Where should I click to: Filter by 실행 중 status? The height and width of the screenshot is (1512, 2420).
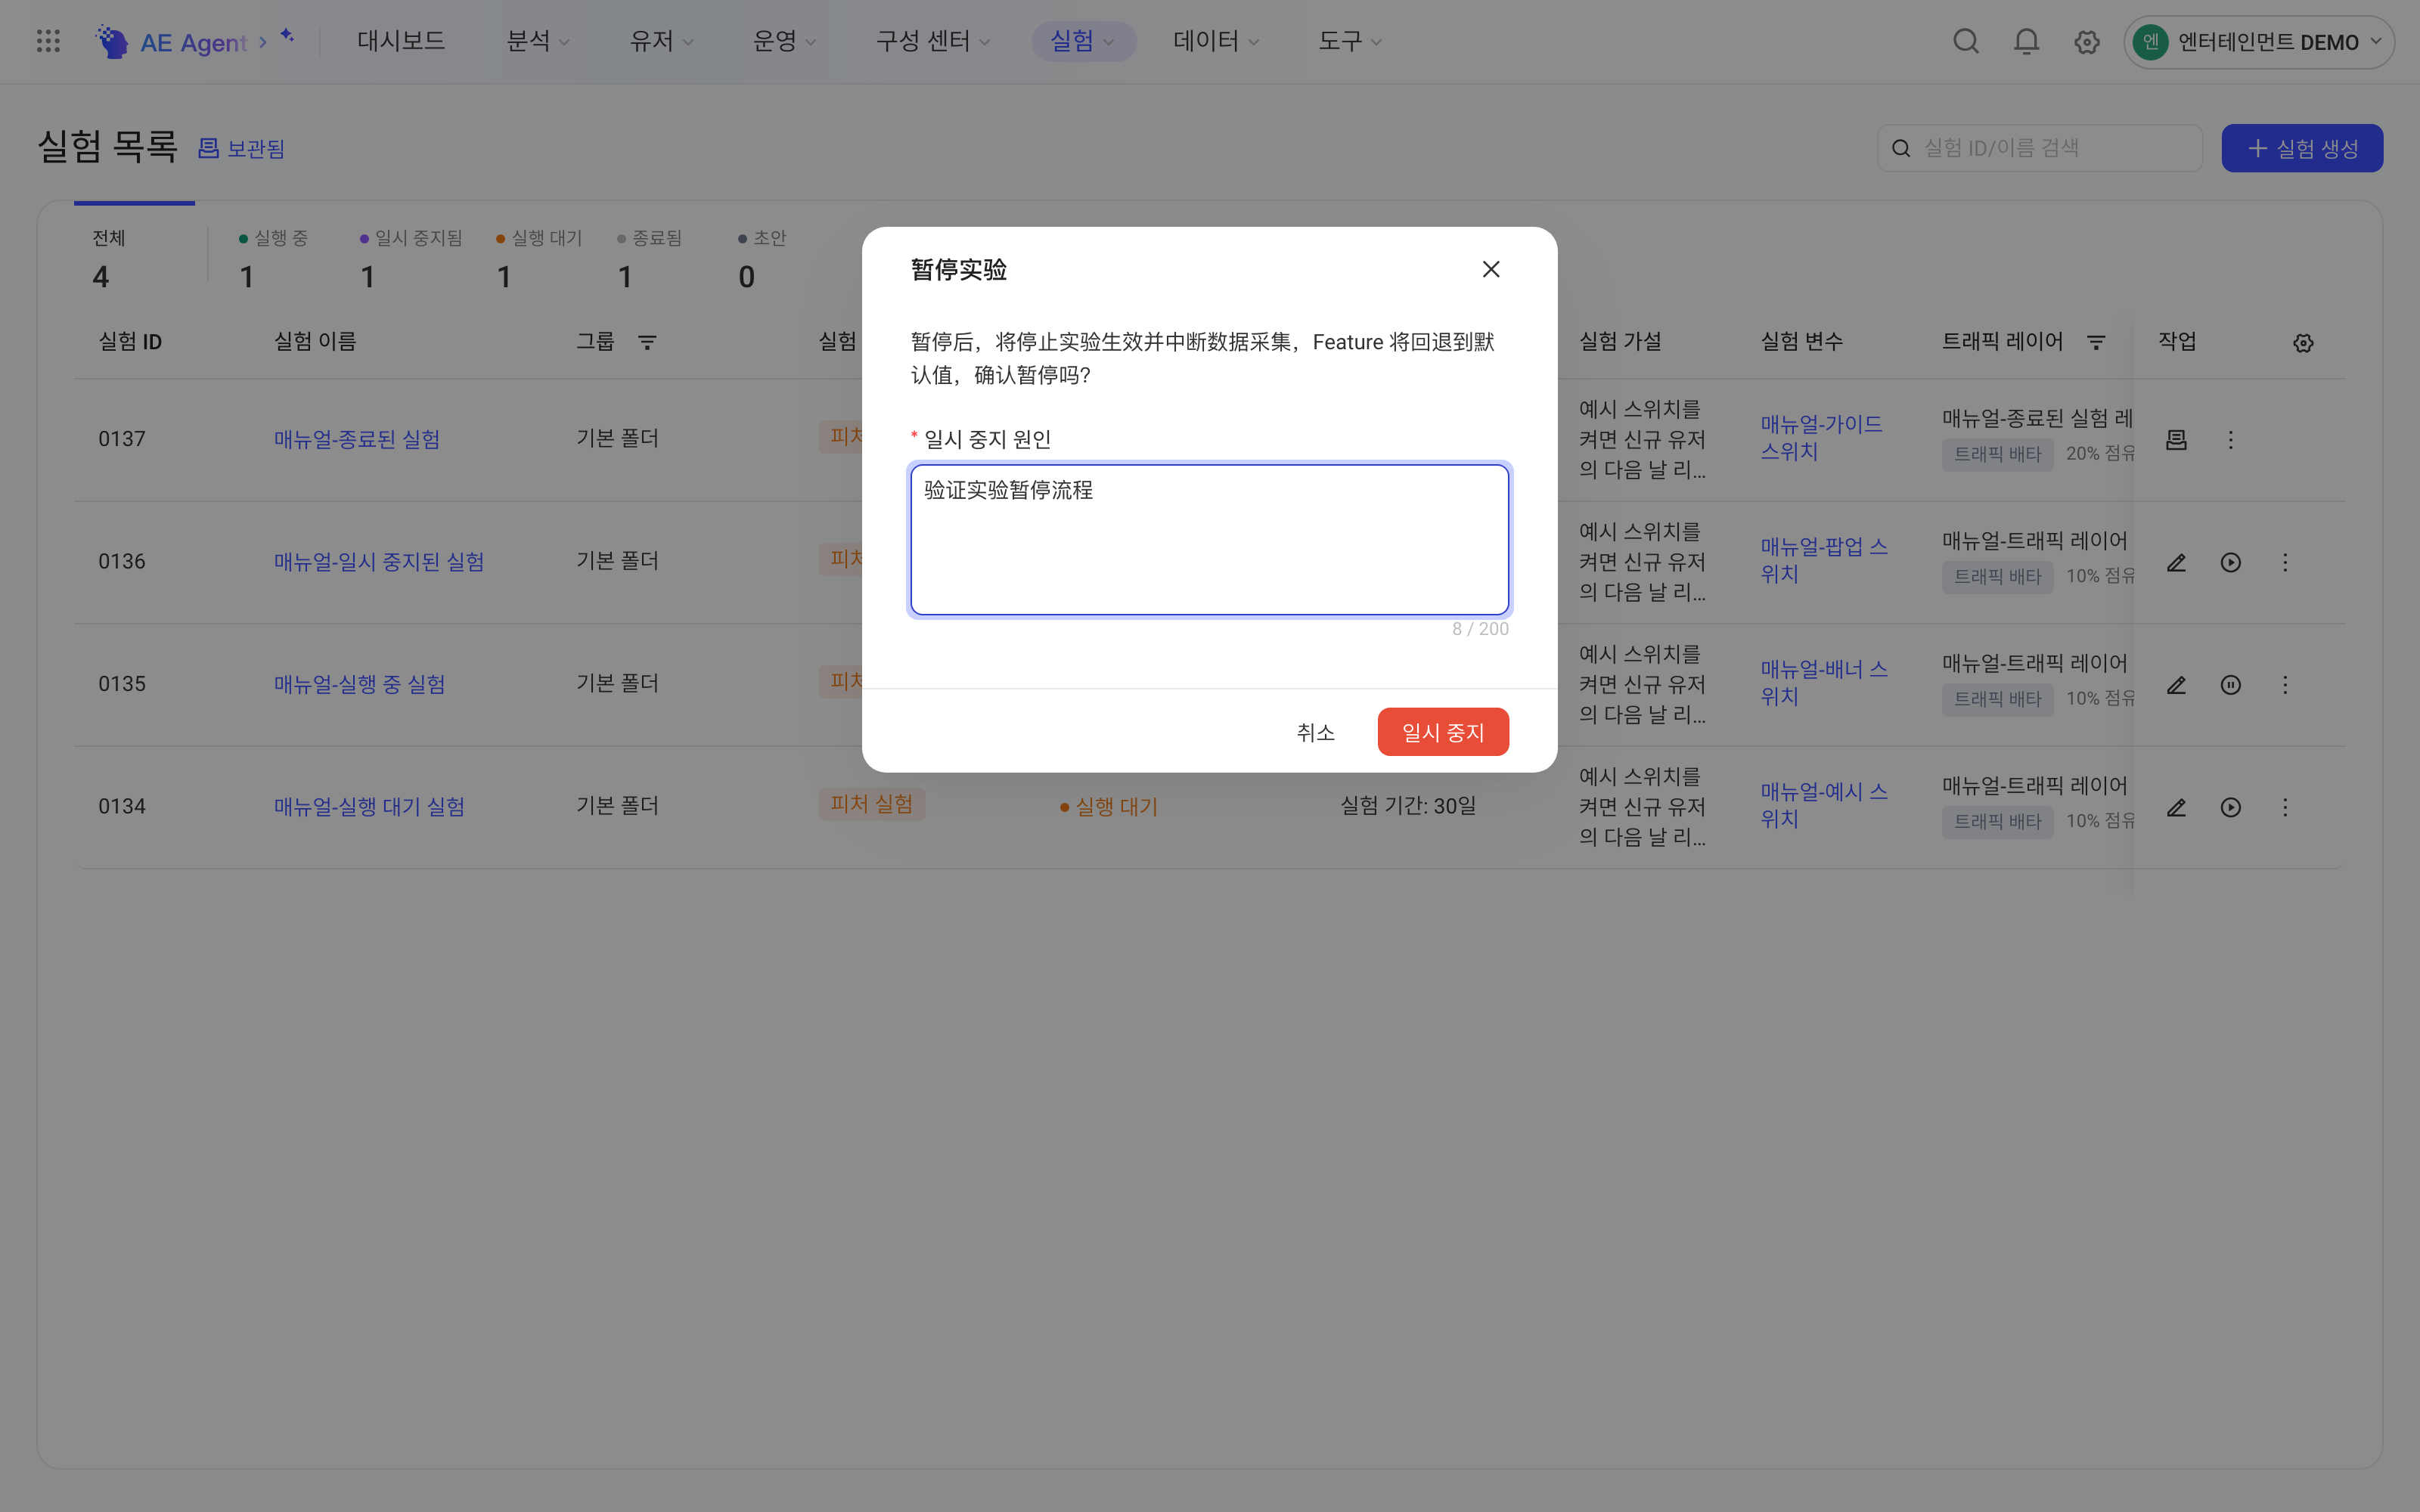pyautogui.click(x=273, y=259)
